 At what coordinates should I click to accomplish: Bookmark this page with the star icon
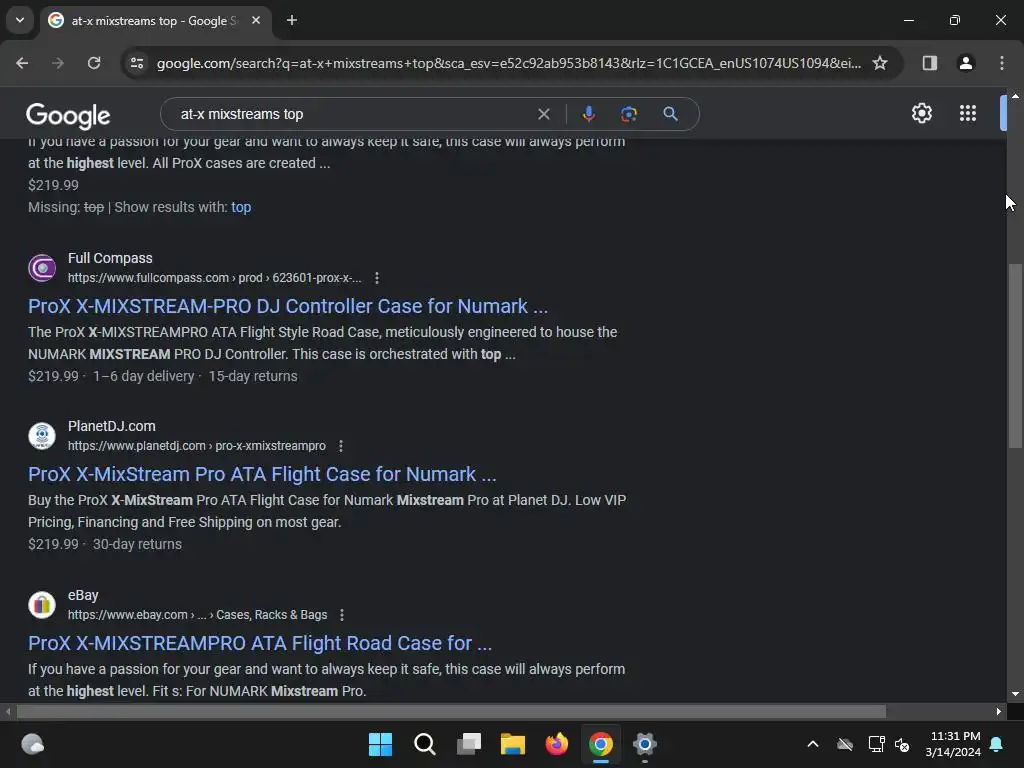click(880, 63)
